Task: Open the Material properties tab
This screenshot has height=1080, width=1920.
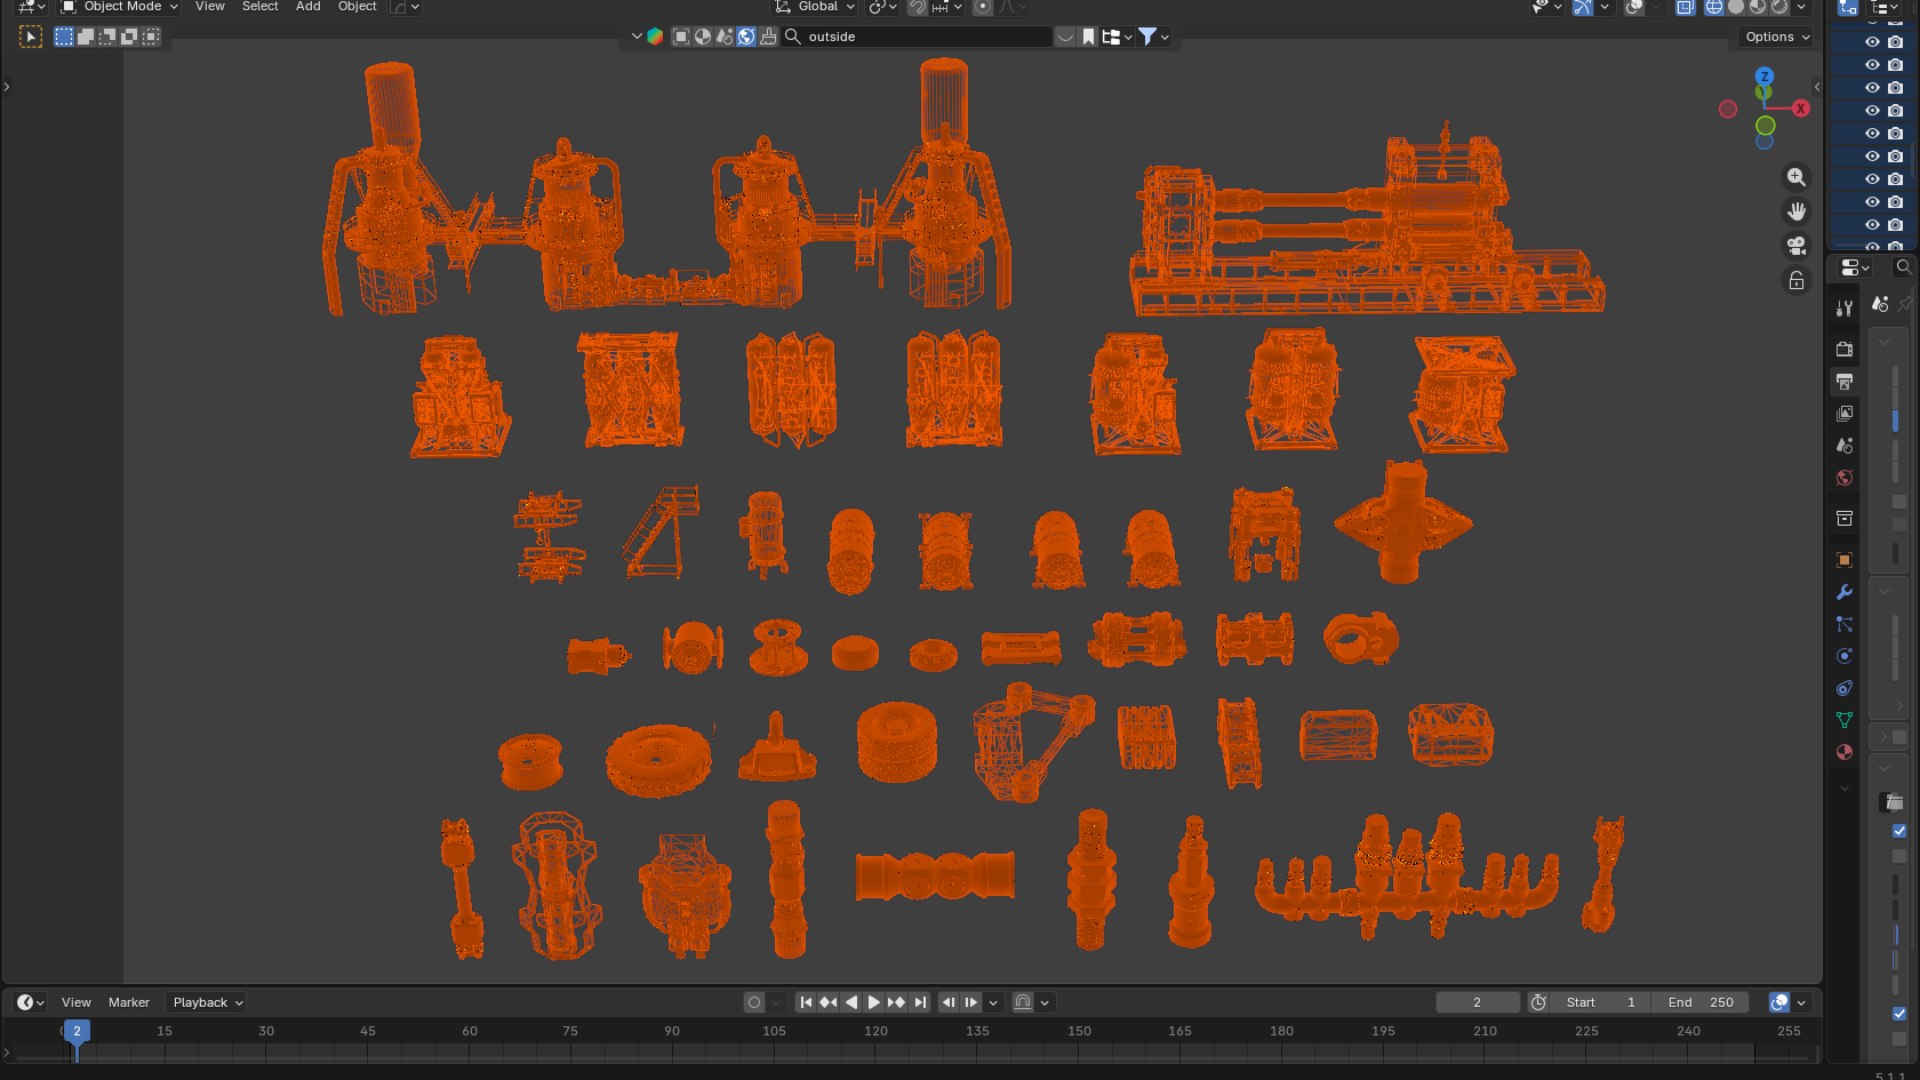Action: point(1844,752)
